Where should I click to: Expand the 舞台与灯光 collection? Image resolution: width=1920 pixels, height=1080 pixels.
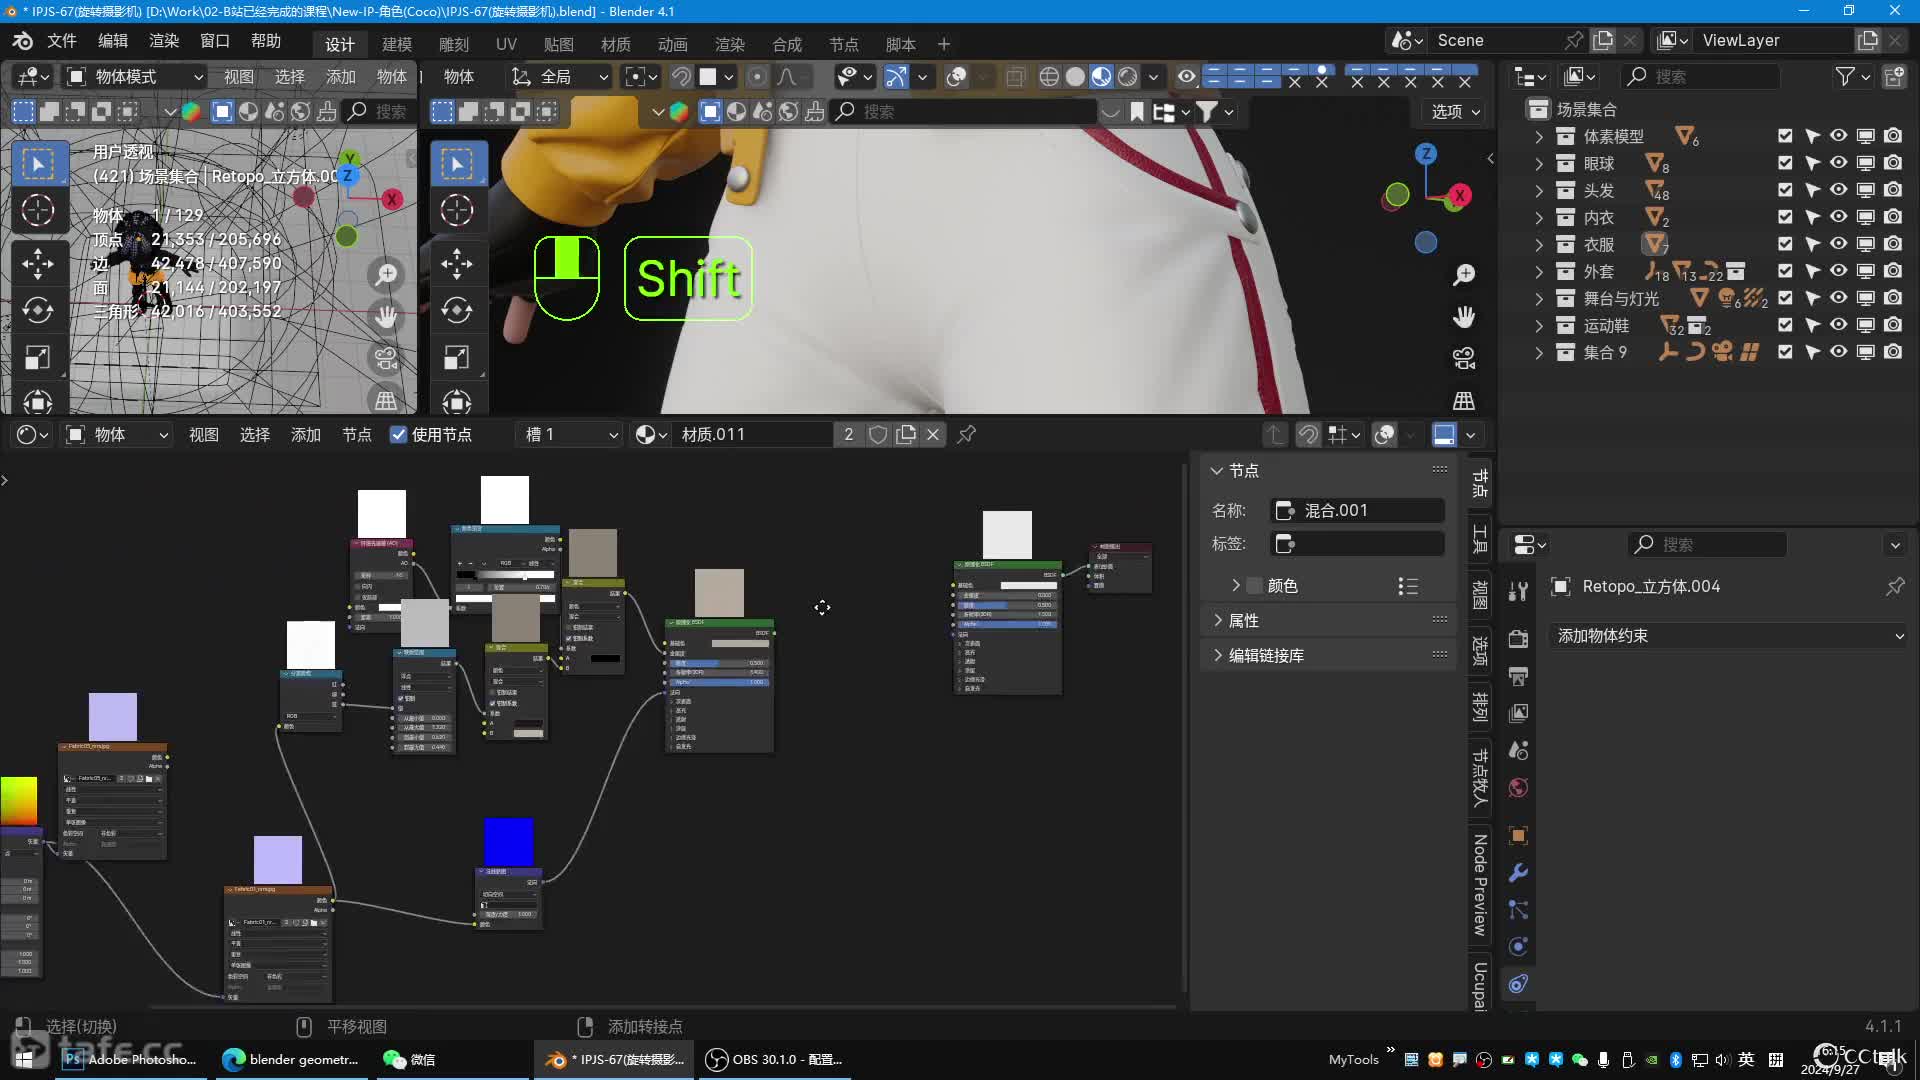coord(1539,298)
